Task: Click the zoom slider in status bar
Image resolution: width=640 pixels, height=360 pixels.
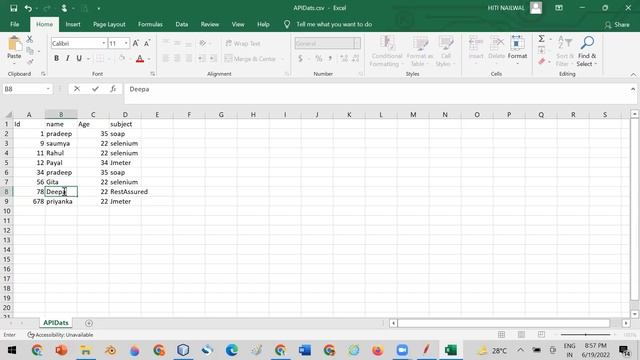Action: [585, 335]
